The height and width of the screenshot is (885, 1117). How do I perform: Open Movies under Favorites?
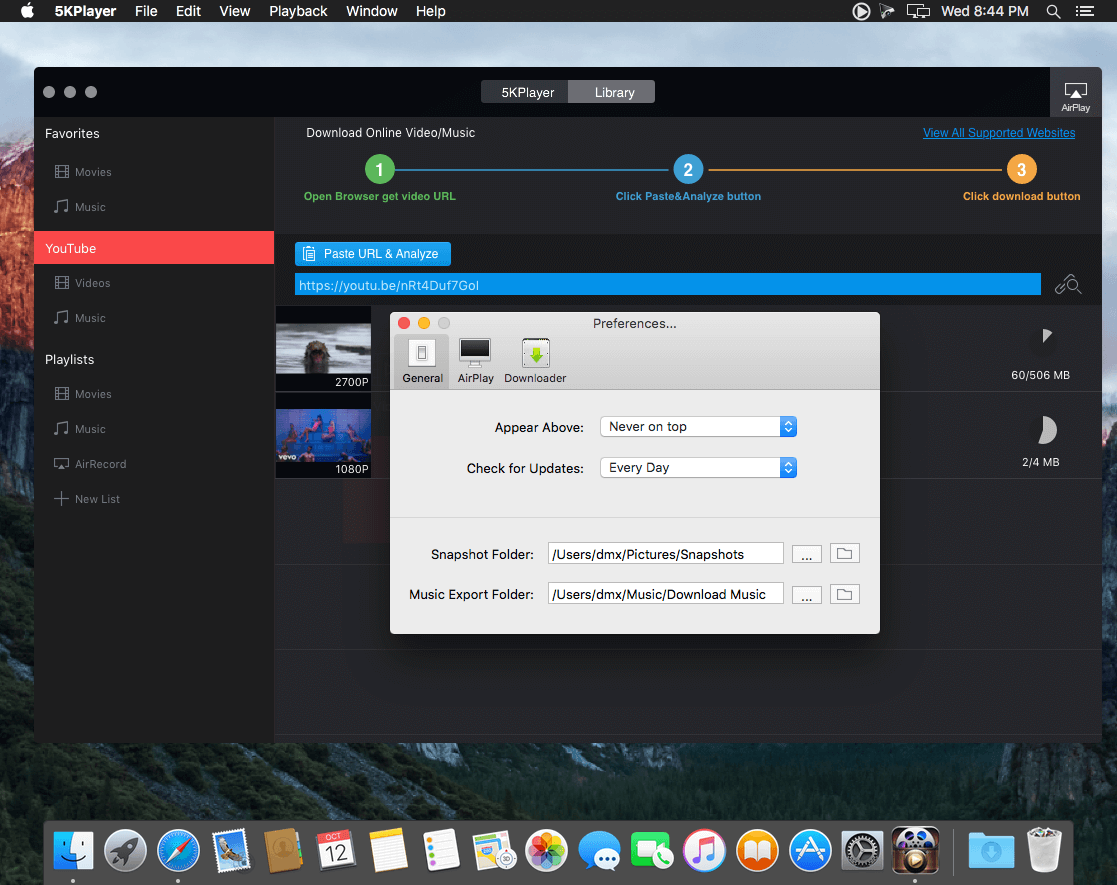83,172
